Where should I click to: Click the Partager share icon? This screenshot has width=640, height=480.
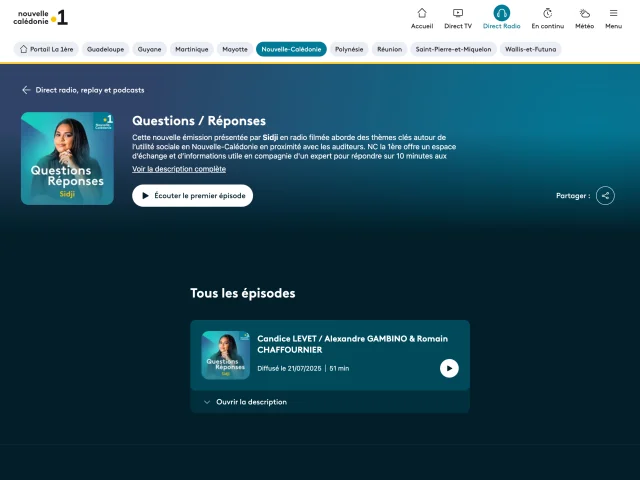pos(605,196)
